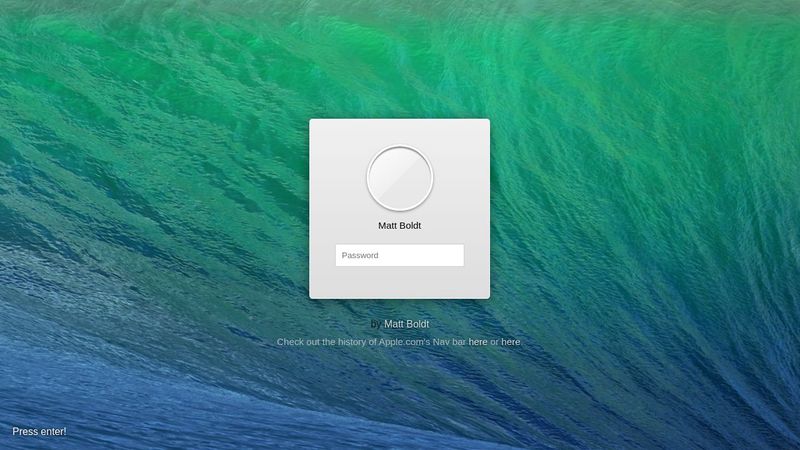Image resolution: width=800 pixels, height=450 pixels.
Task: Focus the Password input field
Action: coord(399,255)
